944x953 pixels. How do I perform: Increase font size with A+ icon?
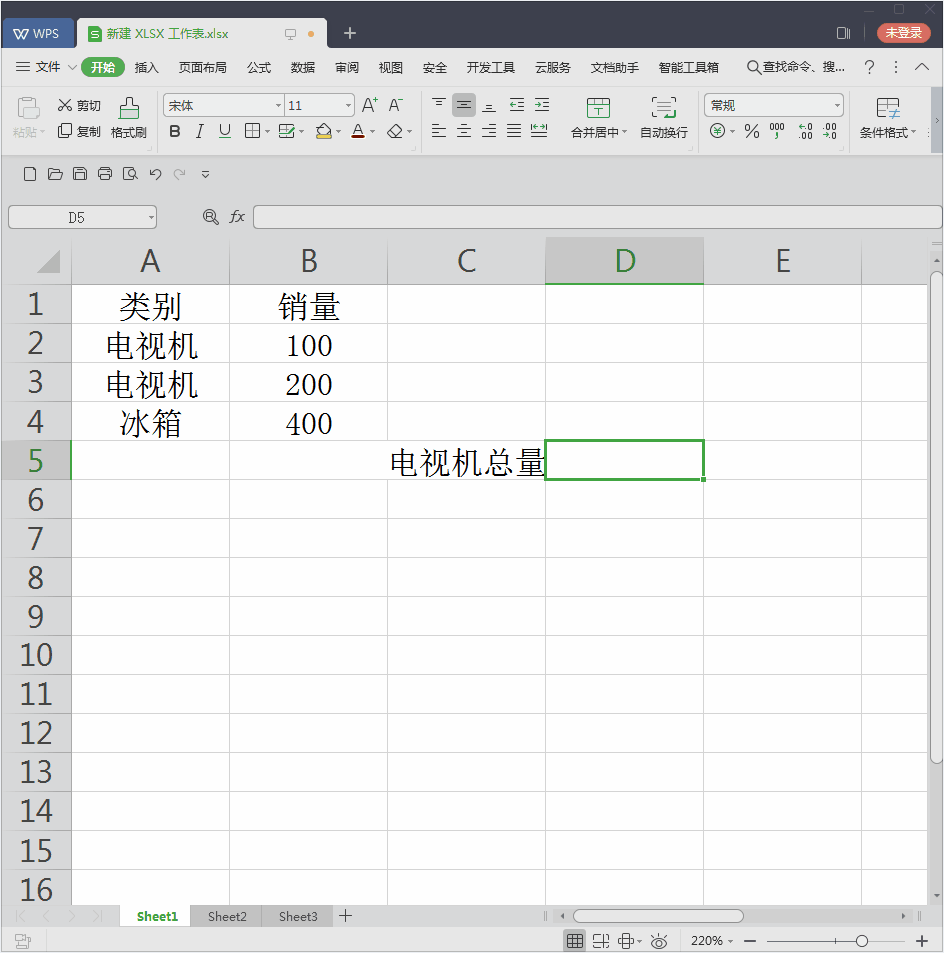click(x=370, y=105)
